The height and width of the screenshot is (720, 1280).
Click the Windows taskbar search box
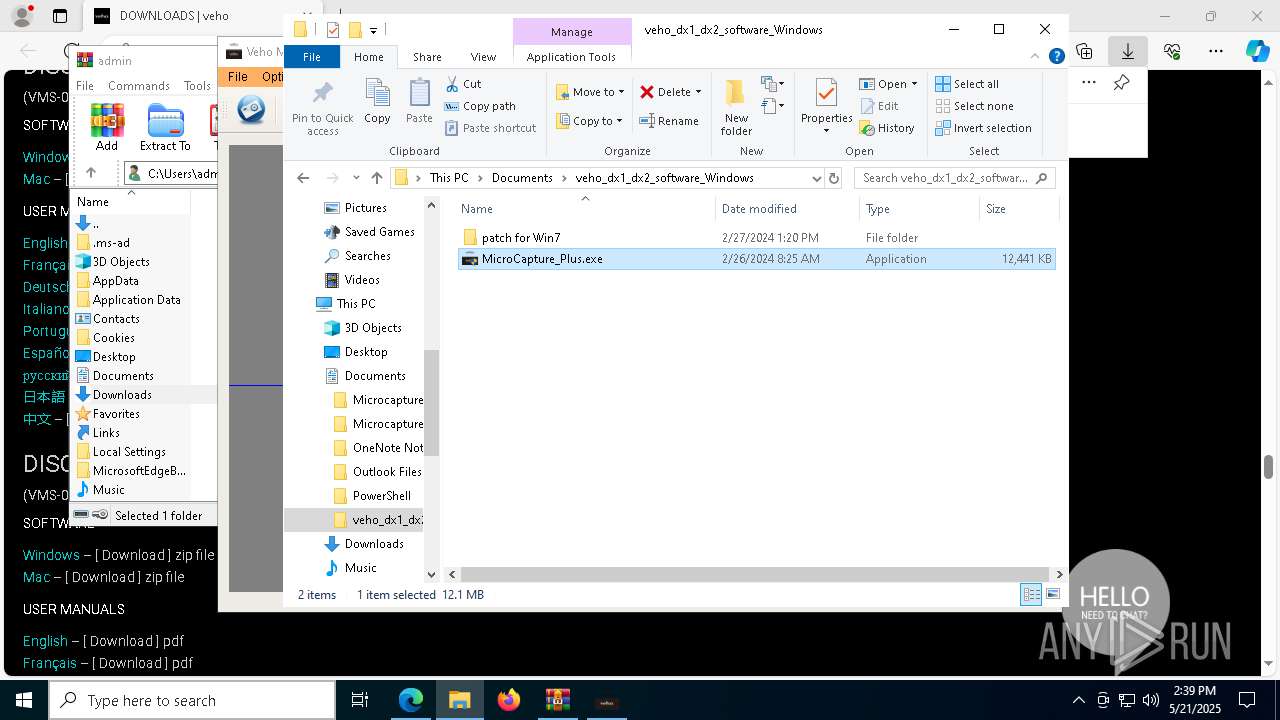(x=192, y=700)
